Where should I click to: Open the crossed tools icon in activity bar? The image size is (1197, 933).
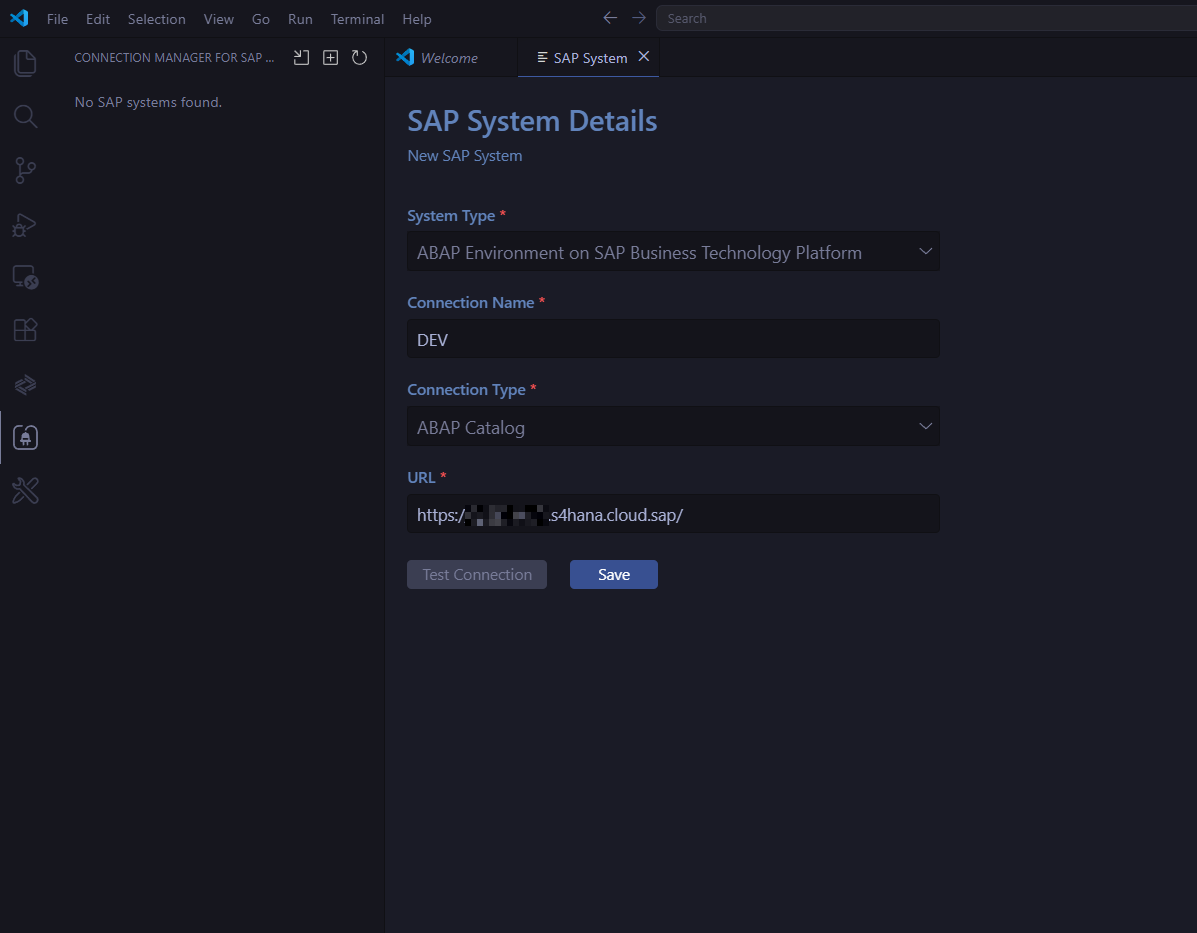click(25, 491)
